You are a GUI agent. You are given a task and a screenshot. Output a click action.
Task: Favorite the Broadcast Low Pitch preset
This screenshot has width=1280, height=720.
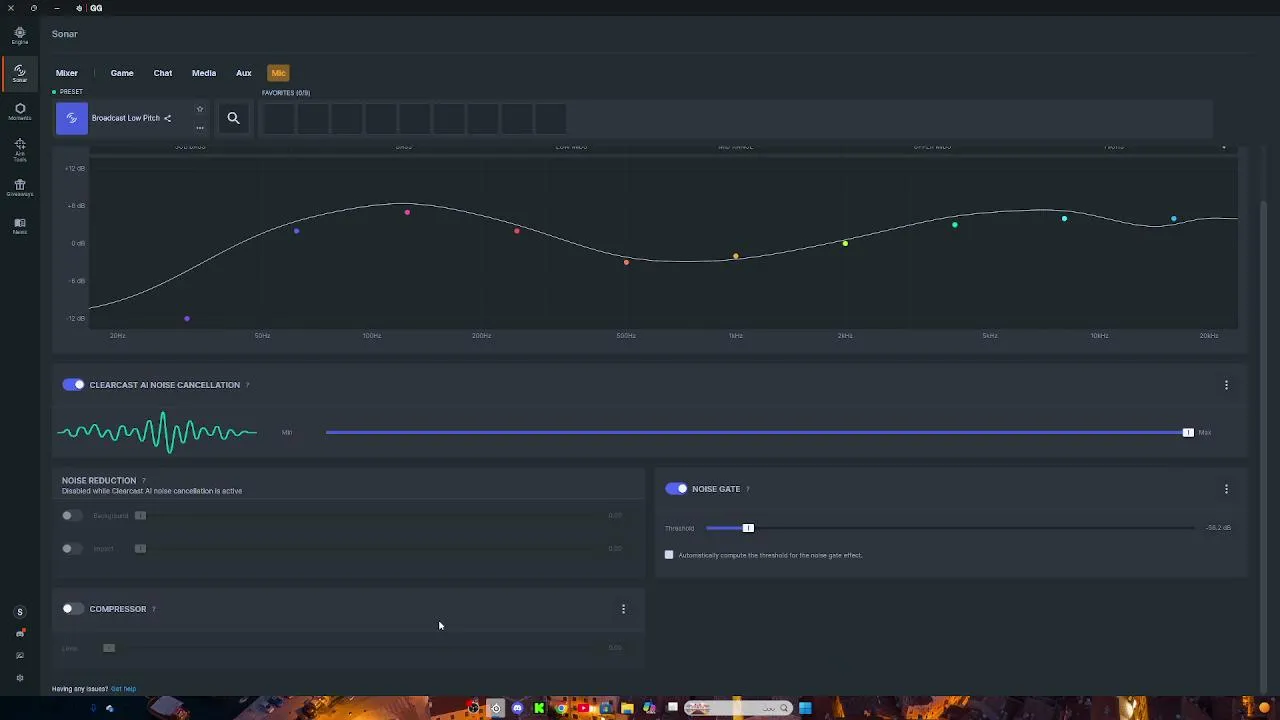coord(200,109)
